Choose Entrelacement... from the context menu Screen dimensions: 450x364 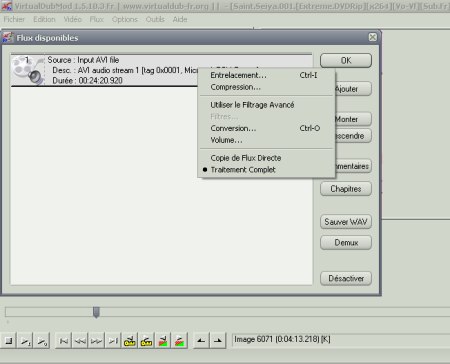266,75
